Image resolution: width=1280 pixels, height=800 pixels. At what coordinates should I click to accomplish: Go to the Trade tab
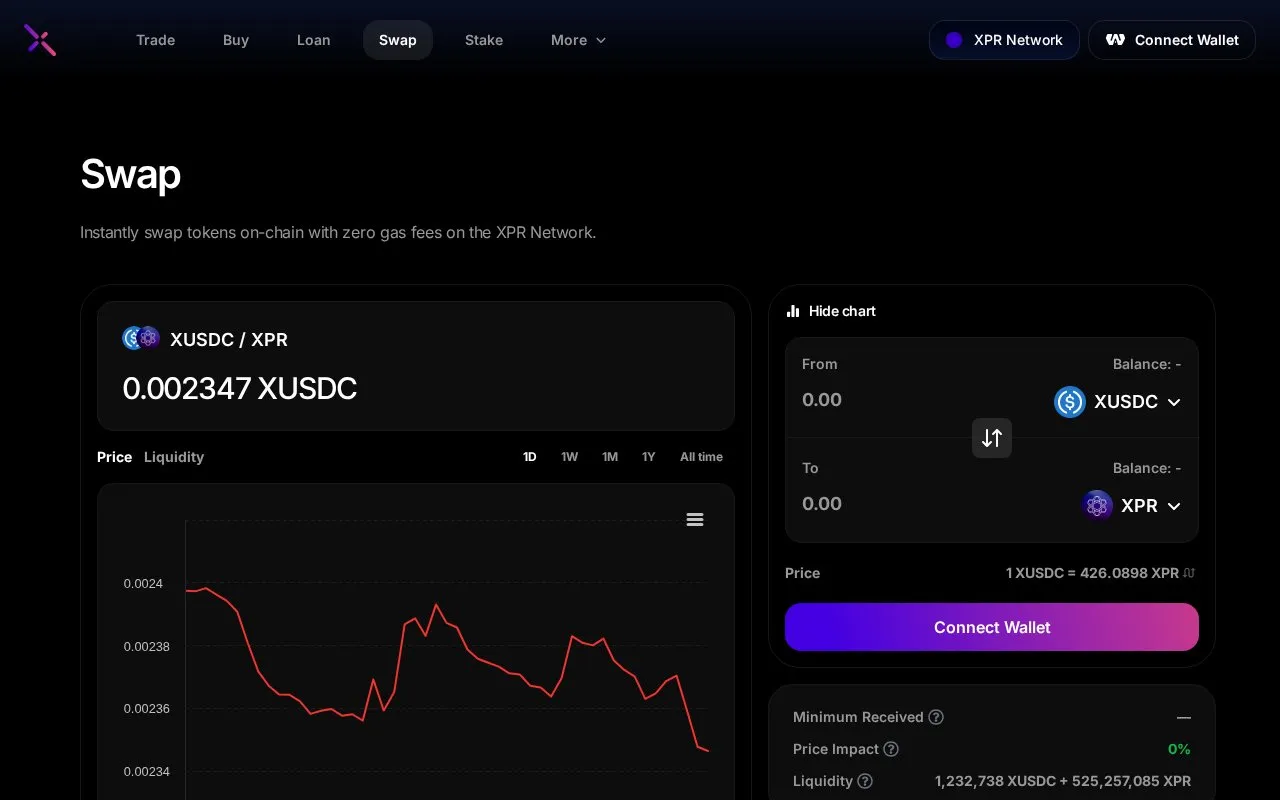[156, 40]
